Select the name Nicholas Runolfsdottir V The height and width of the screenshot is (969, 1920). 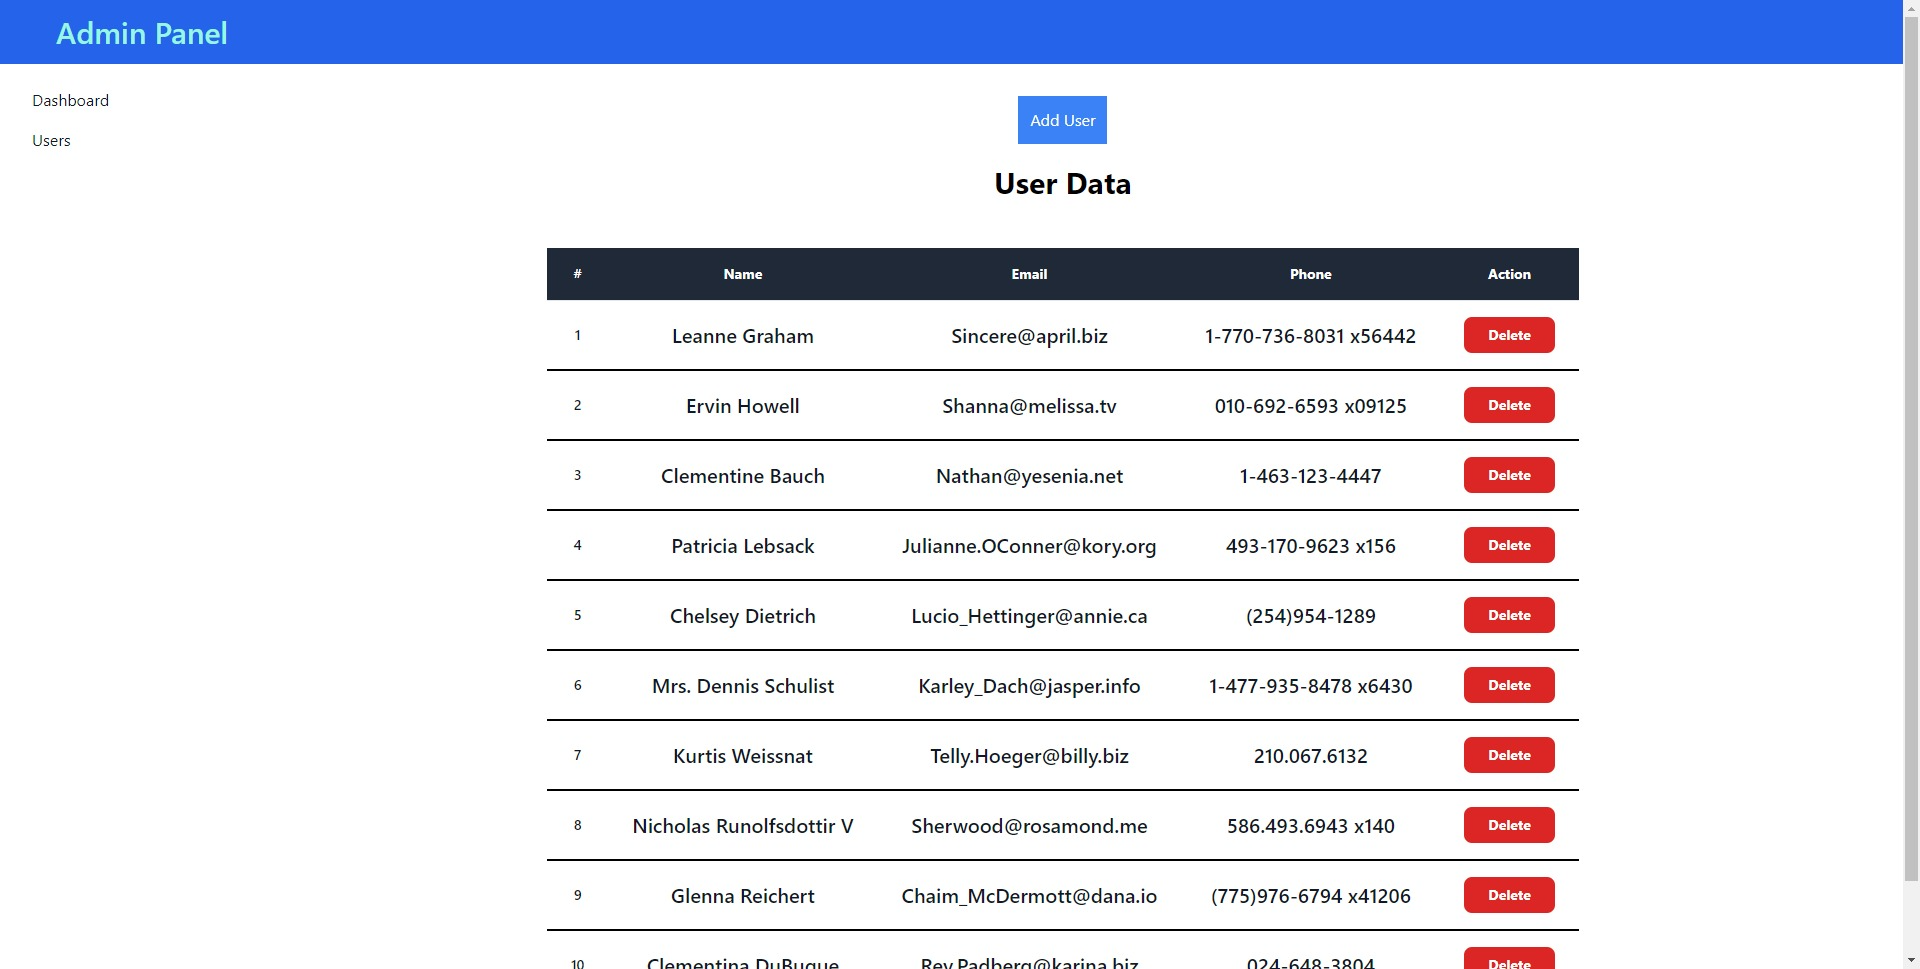click(x=743, y=826)
